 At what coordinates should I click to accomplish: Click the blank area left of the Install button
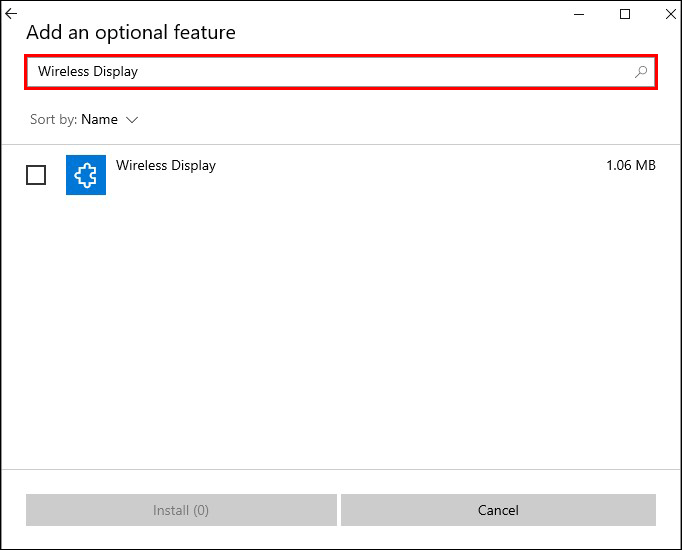[13, 510]
